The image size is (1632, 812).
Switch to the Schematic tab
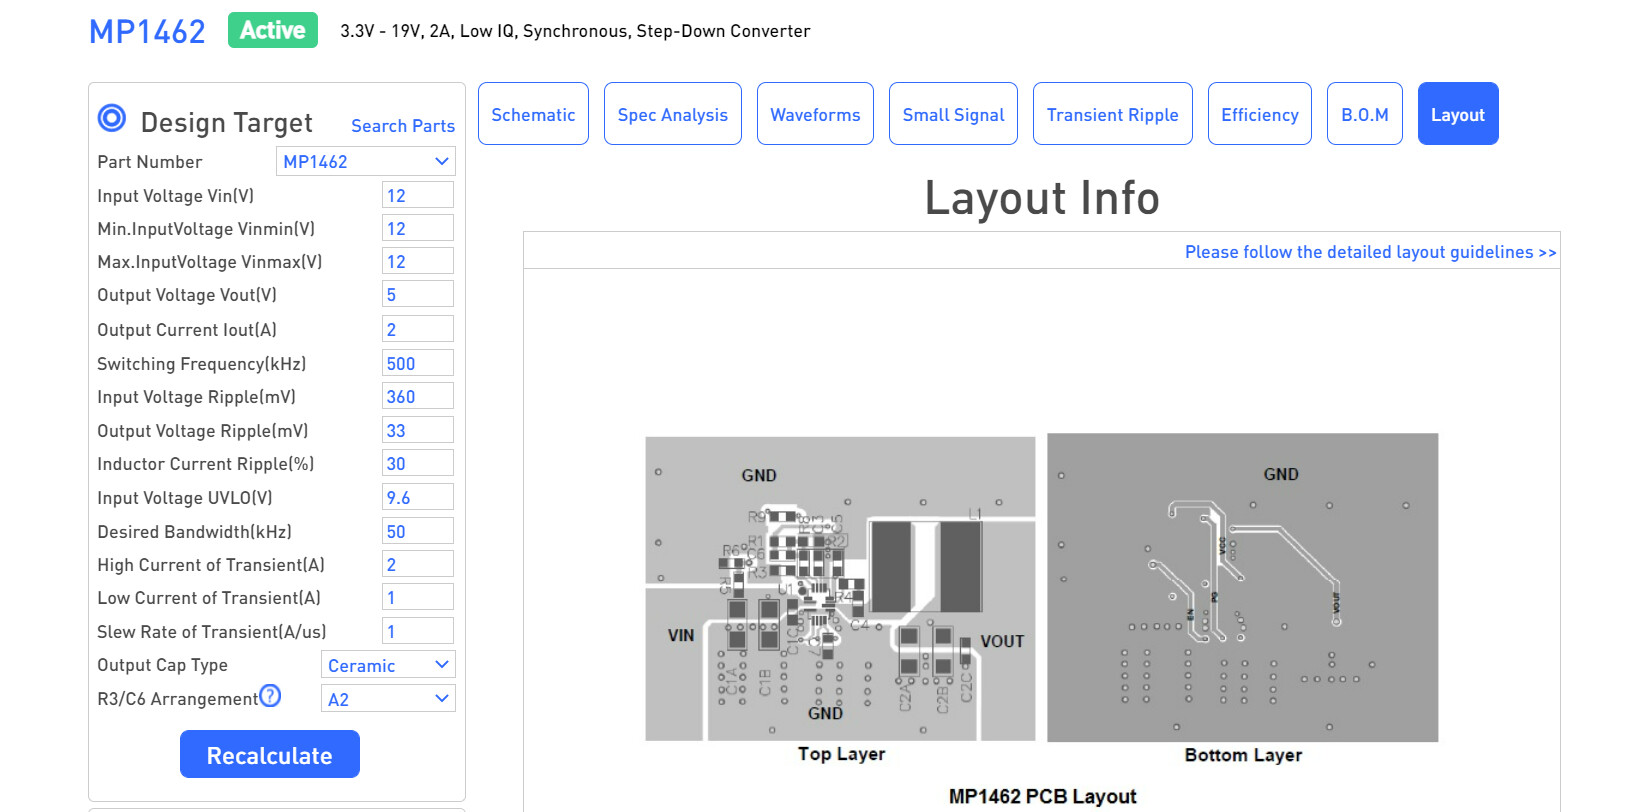(x=533, y=114)
